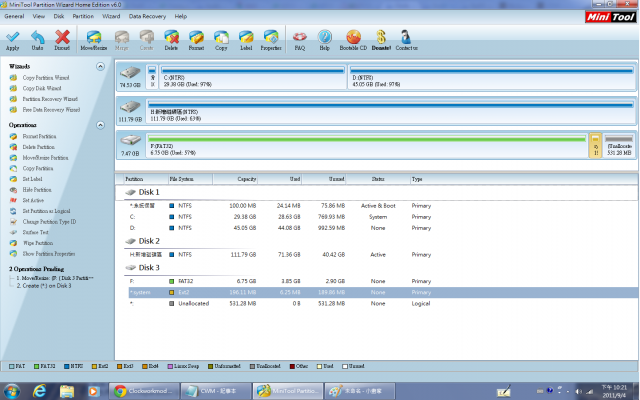Select pending operation 2 Create on Disk 3

tap(44, 286)
